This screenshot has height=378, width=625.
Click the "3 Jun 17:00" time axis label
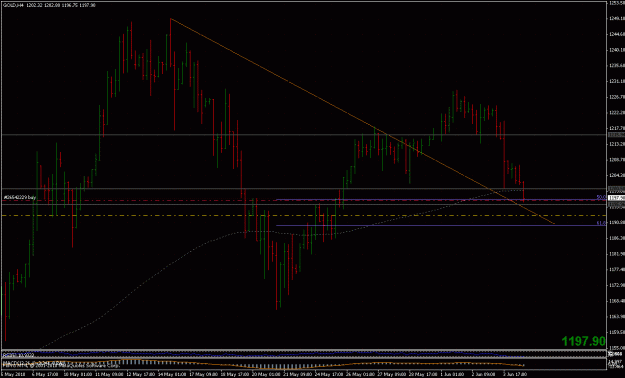pyautogui.click(x=516, y=375)
